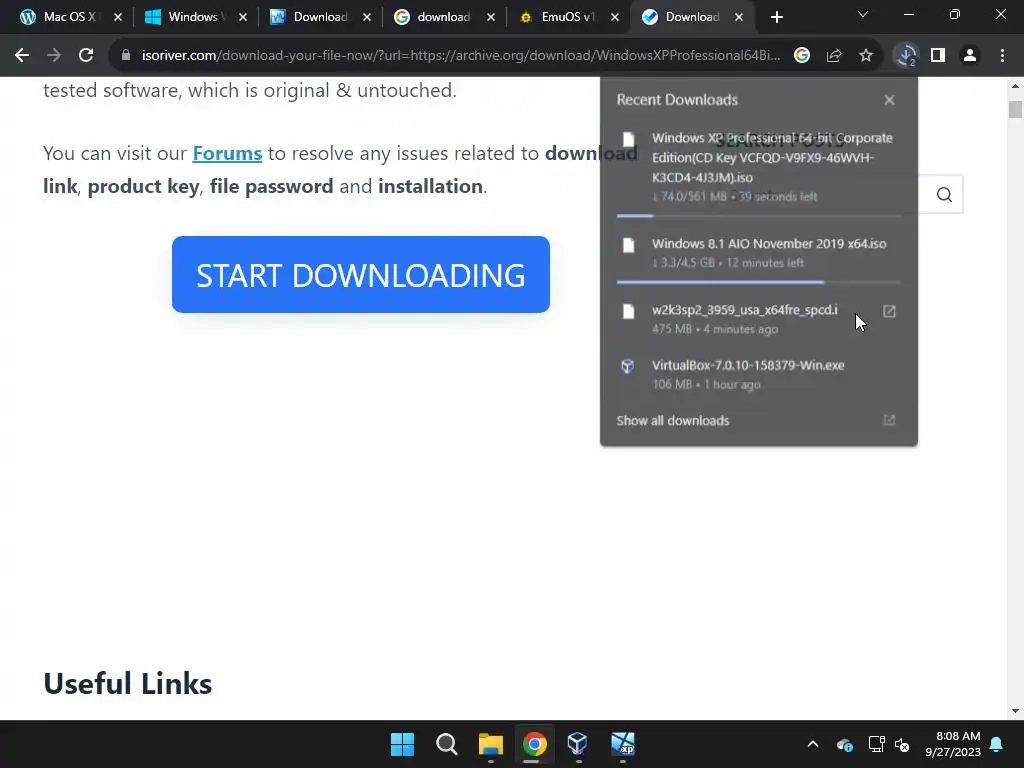Select the Windows XP Professional iso download
This screenshot has width=1024, height=768.
(x=758, y=167)
